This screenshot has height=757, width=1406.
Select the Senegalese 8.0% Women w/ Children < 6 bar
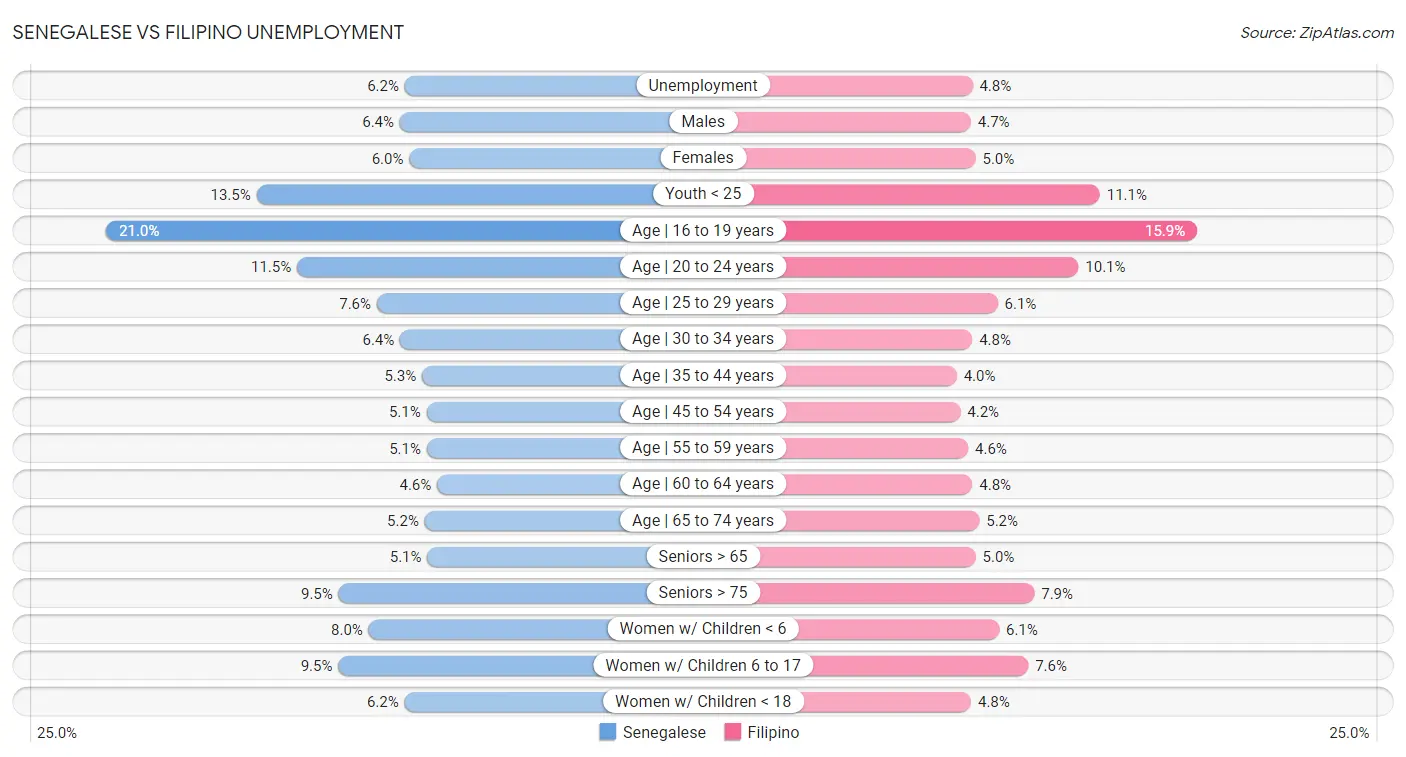[x=488, y=629]
